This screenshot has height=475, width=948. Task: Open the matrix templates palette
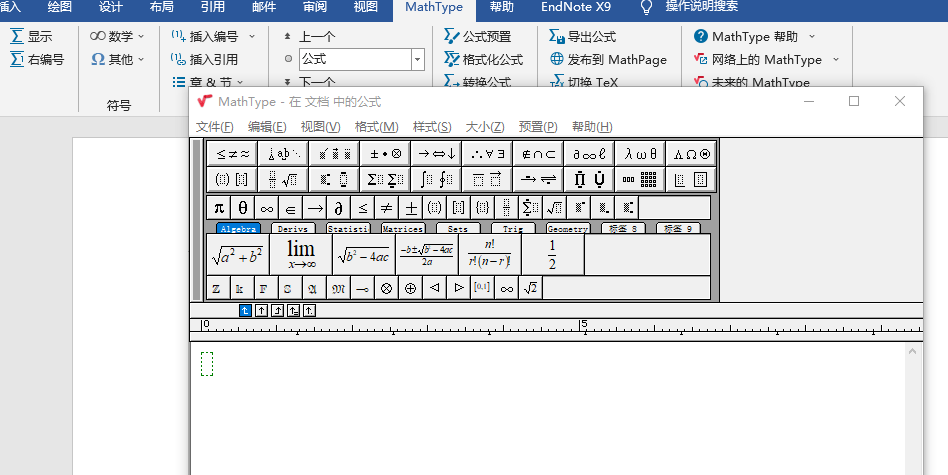tap(640, 179)
